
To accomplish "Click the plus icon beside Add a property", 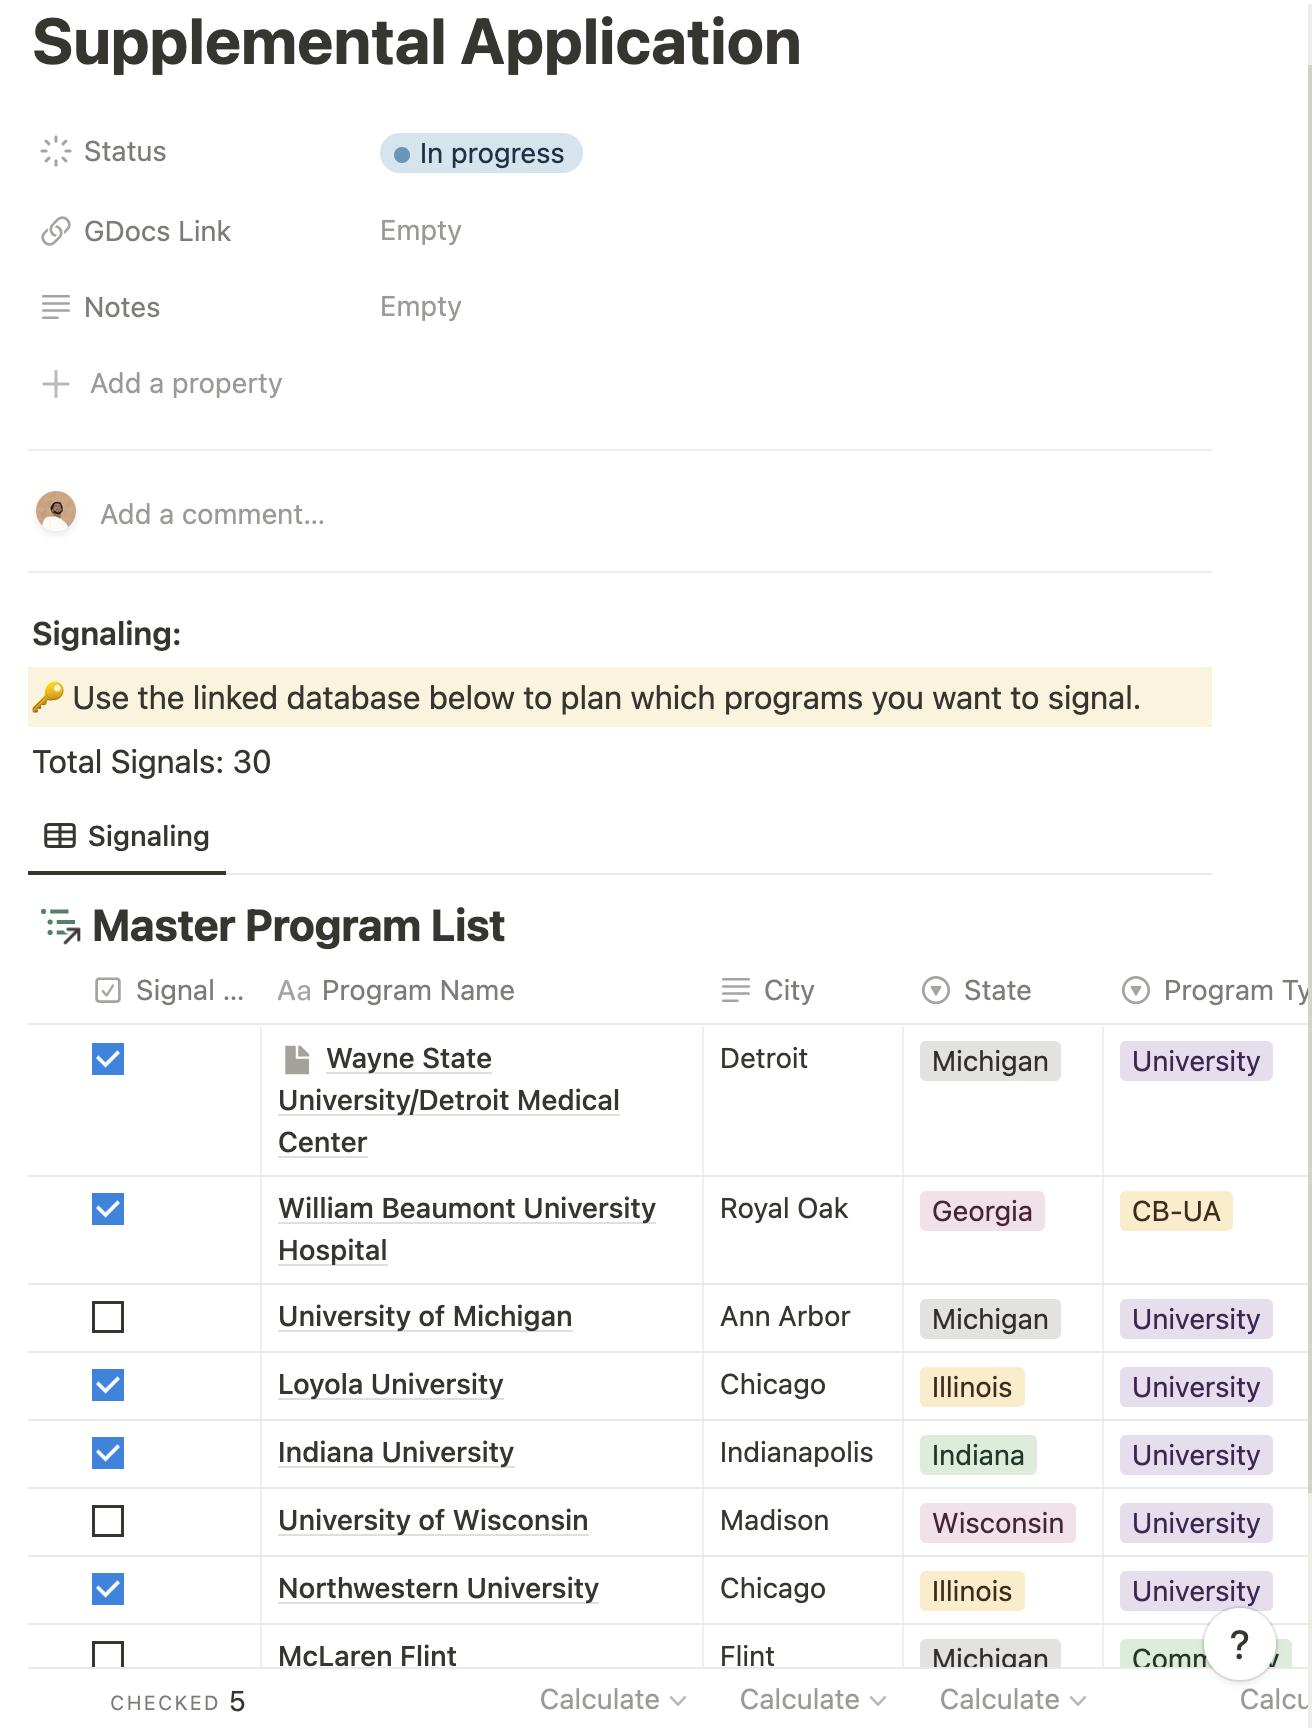I will (56, 384).
